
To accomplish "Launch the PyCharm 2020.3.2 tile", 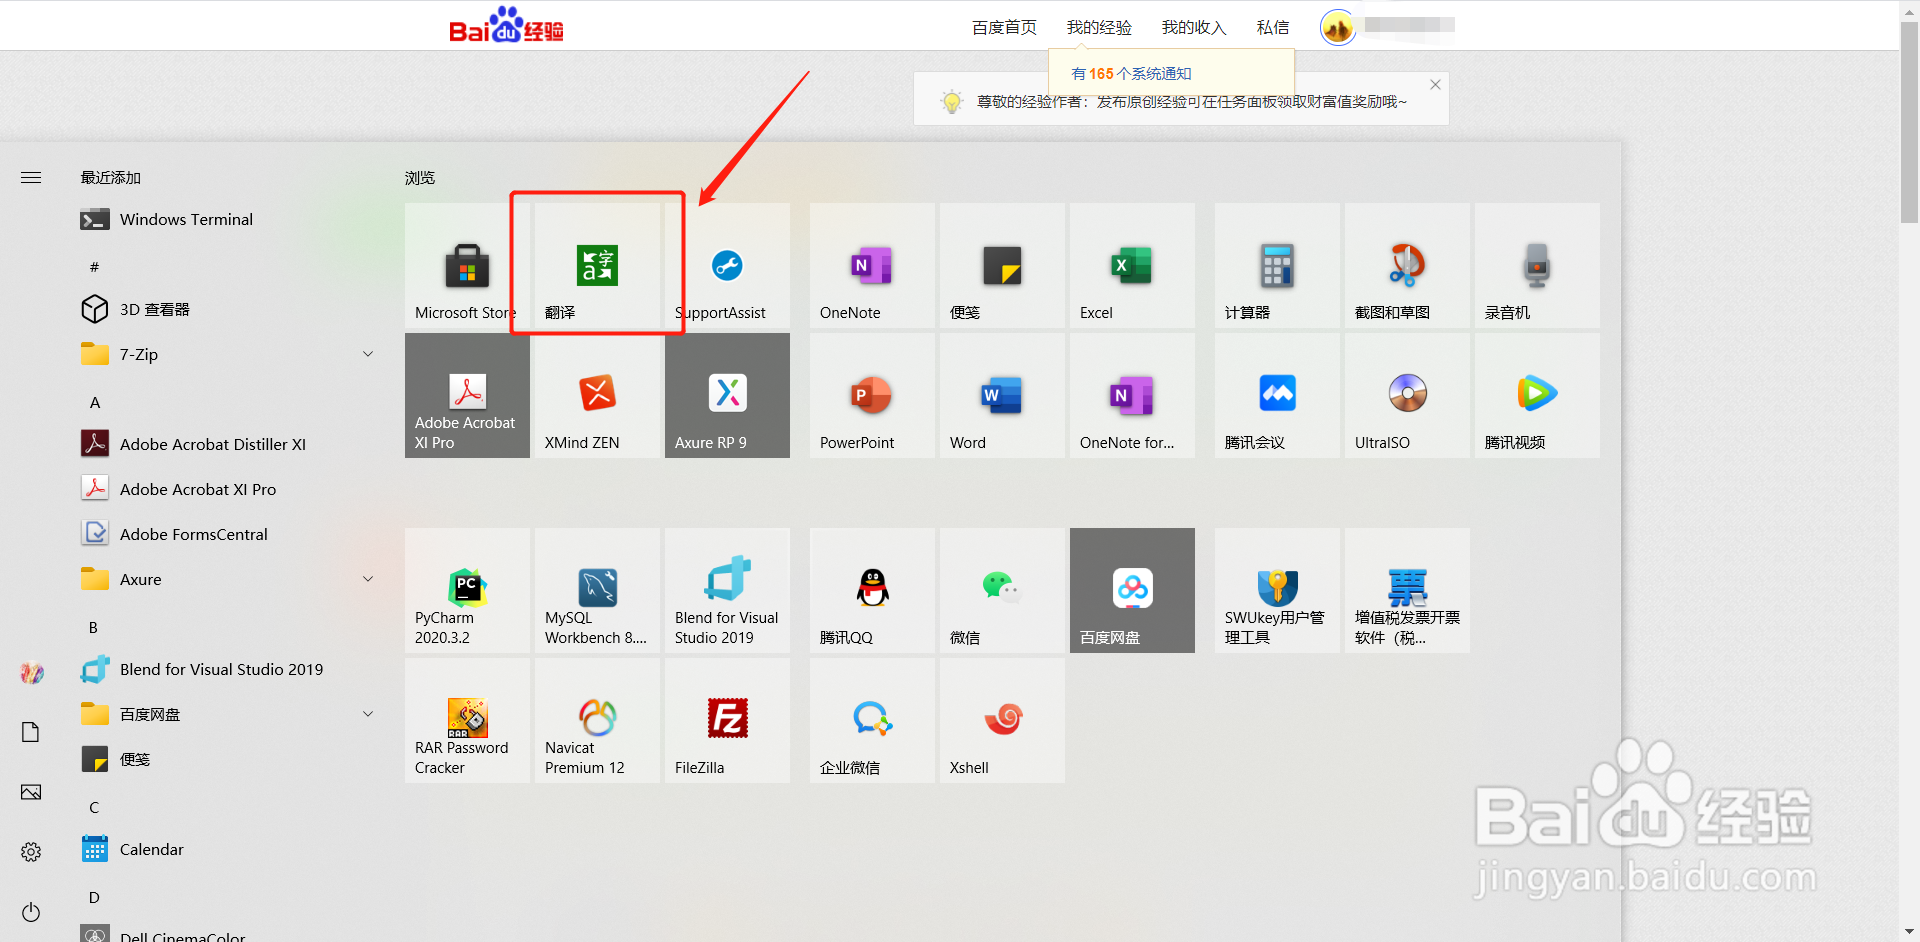I will 467,591.
